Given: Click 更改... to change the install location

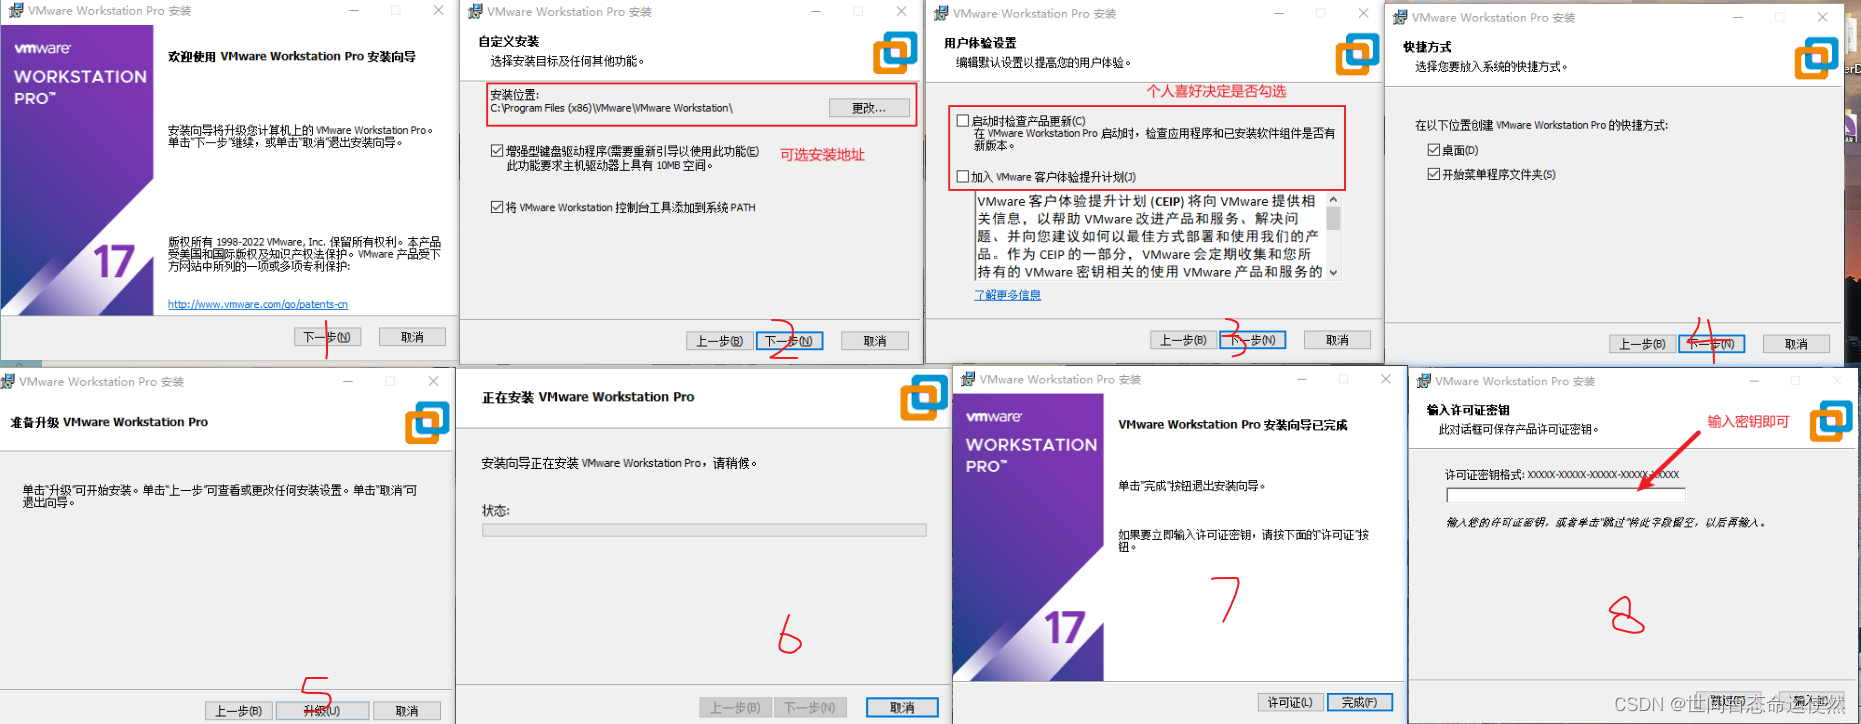Looking at the screenshot, I should point(869,108).
